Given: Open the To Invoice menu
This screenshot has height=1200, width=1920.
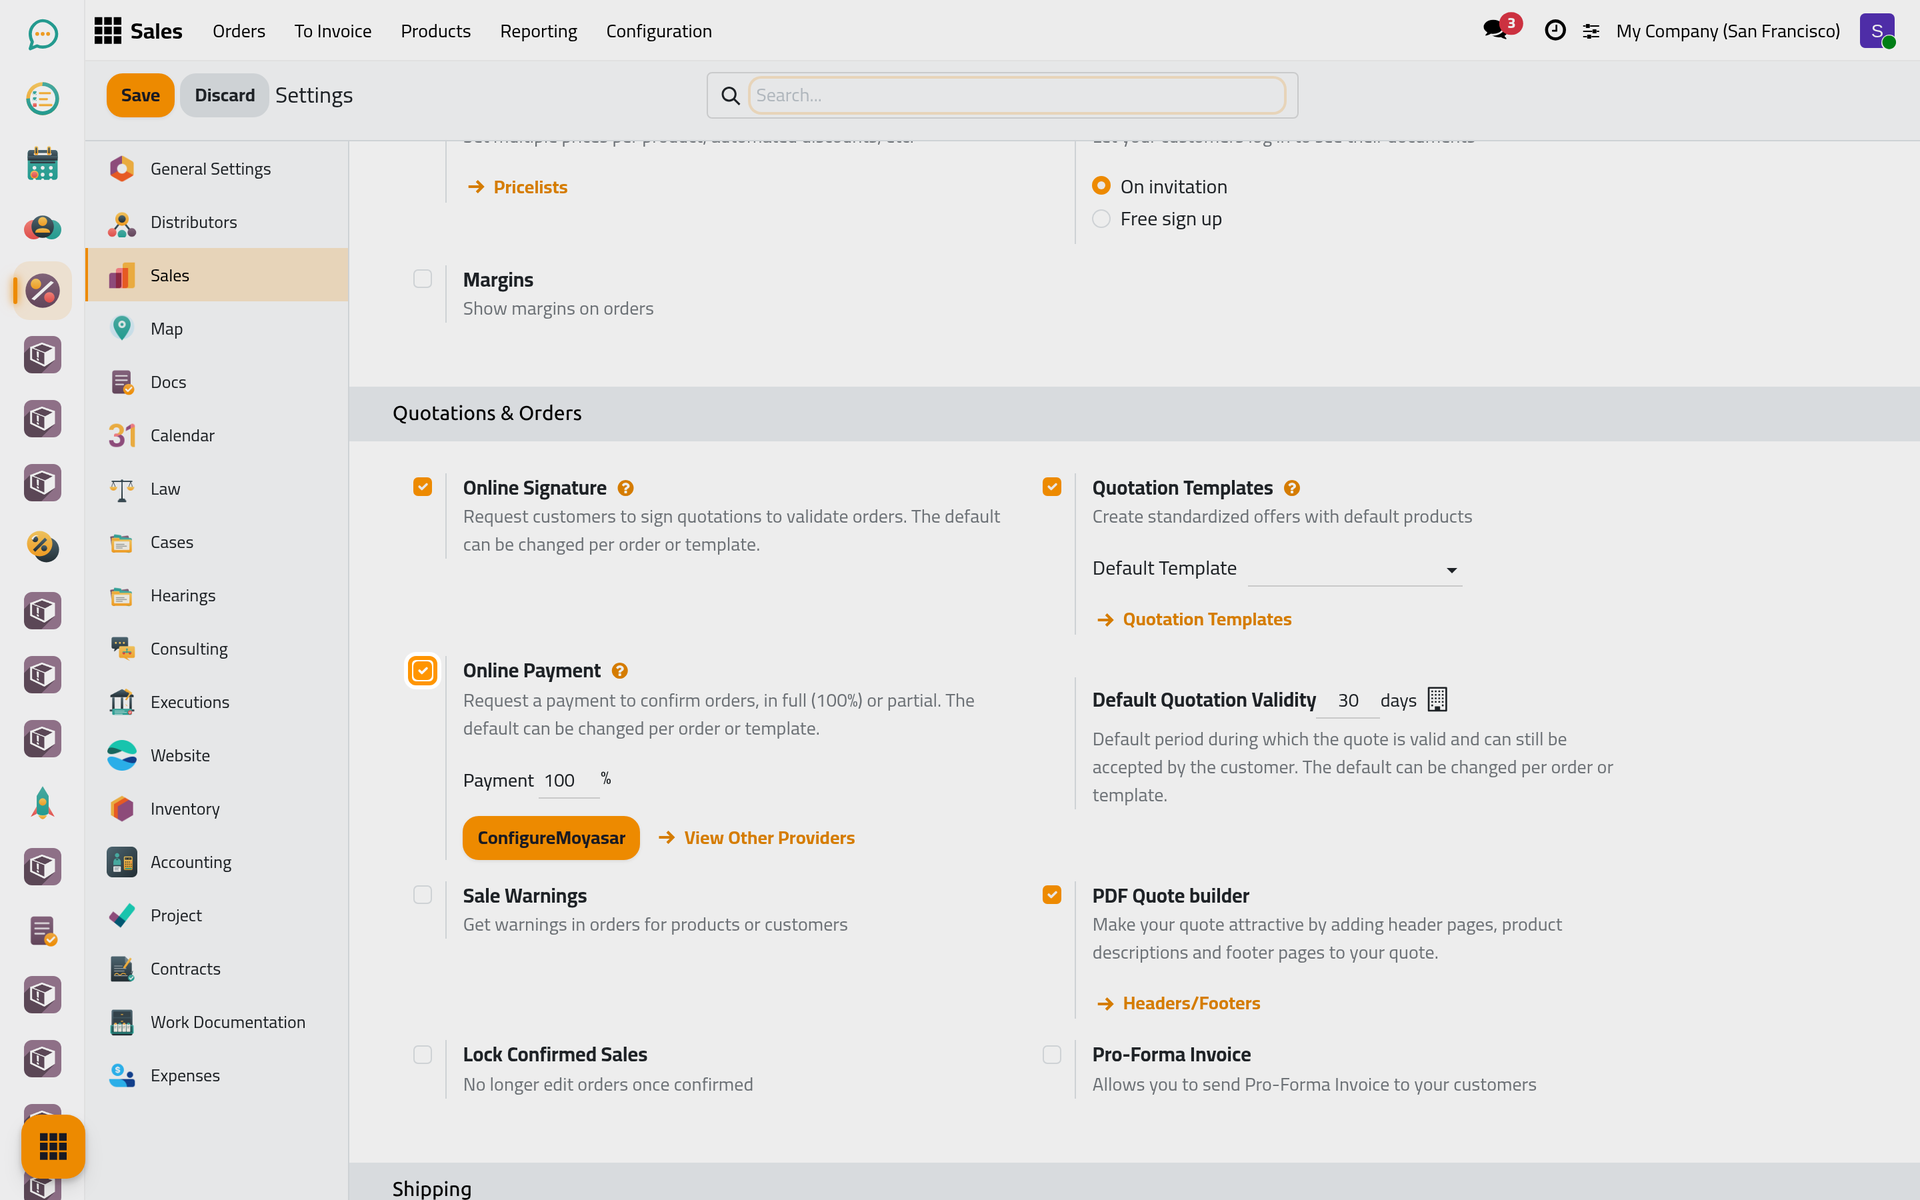Looking at the screenshot, I should click(333, 31).
